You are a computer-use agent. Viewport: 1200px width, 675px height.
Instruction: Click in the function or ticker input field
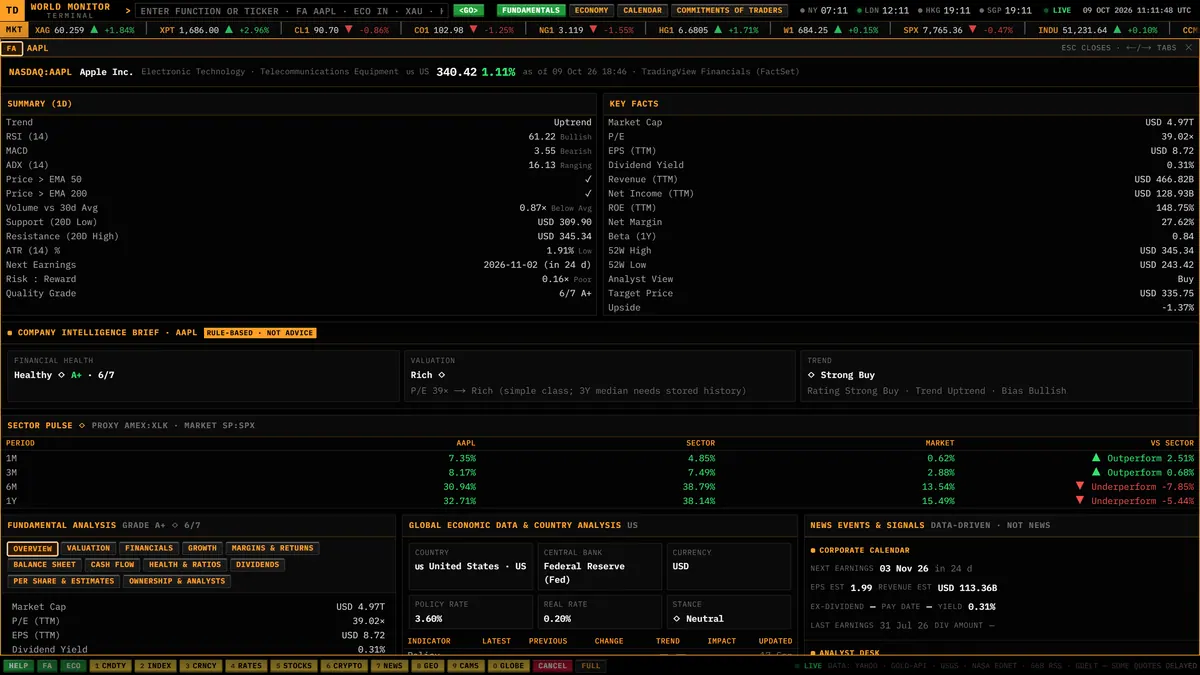pyautogui.click(x=292, y=11)
